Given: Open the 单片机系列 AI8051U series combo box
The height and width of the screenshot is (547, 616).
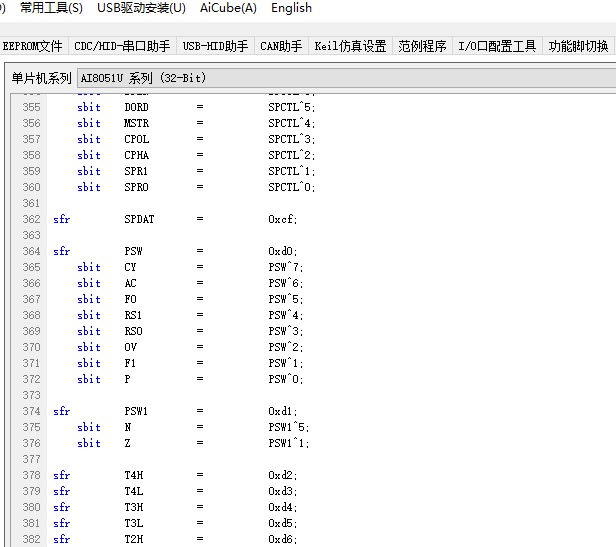Looking at the screenshot, I should click(346, 78).
